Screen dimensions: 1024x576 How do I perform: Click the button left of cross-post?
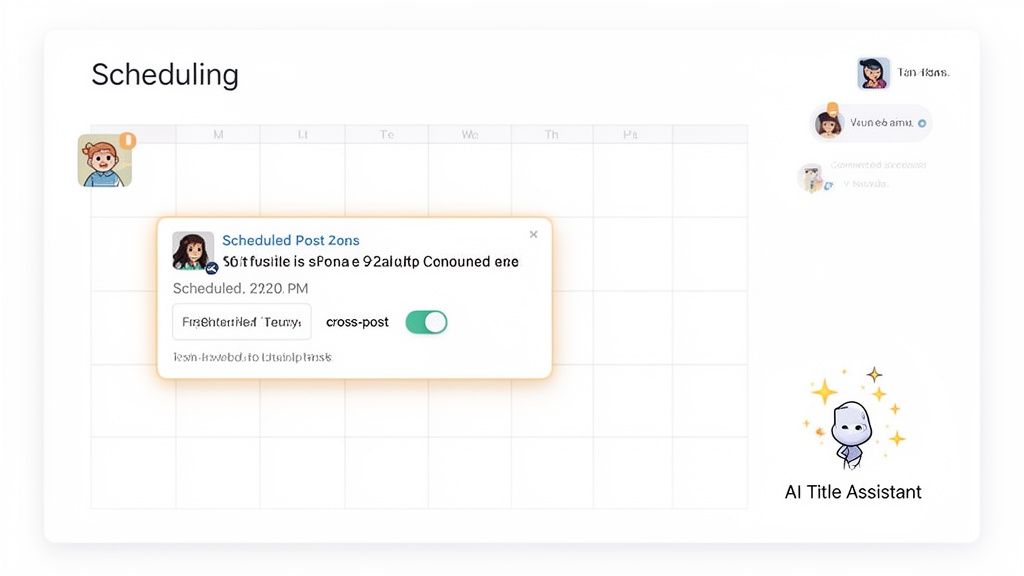pyautogui.click(x=241, y=322)
